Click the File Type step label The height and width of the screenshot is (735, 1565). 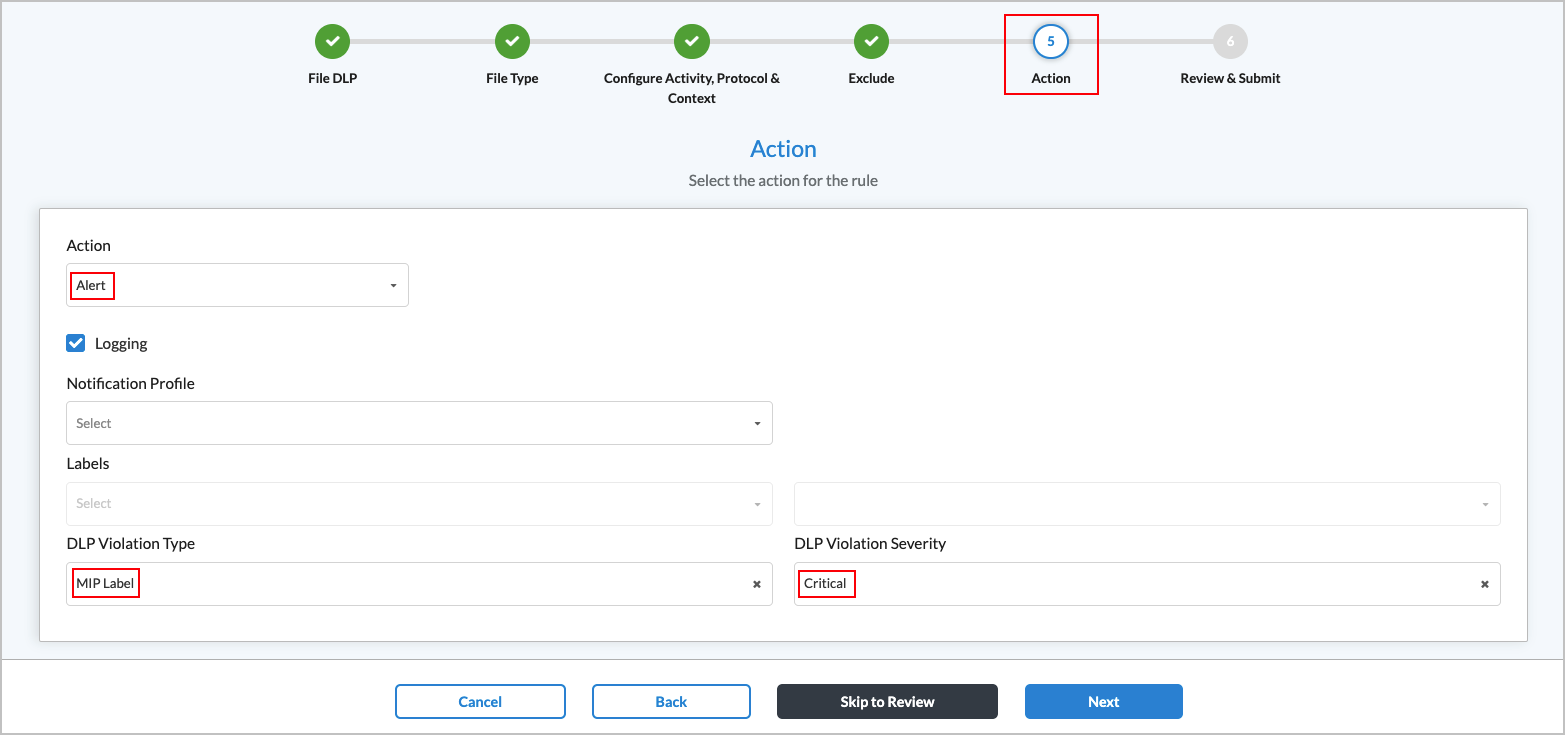tap(512, 78)
